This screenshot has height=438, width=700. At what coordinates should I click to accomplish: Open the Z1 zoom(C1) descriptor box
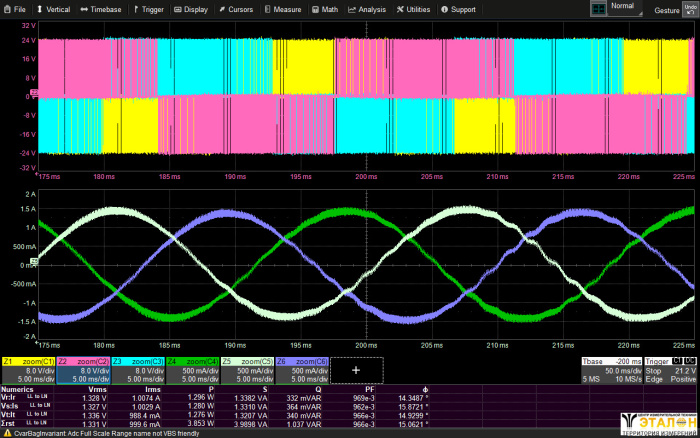(x=27, y=370)
